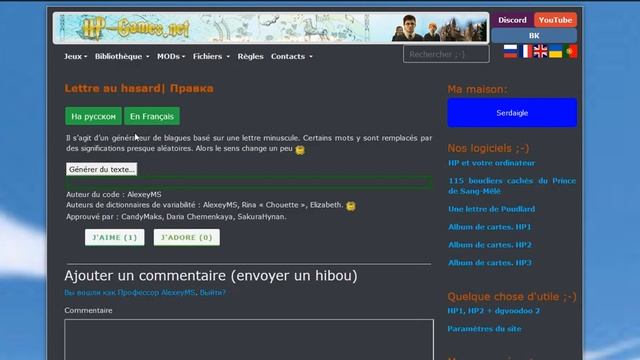Focus the Rechercher search field
Image resolution: width=640 pixels, height=360 pixels.
[446, 54]
